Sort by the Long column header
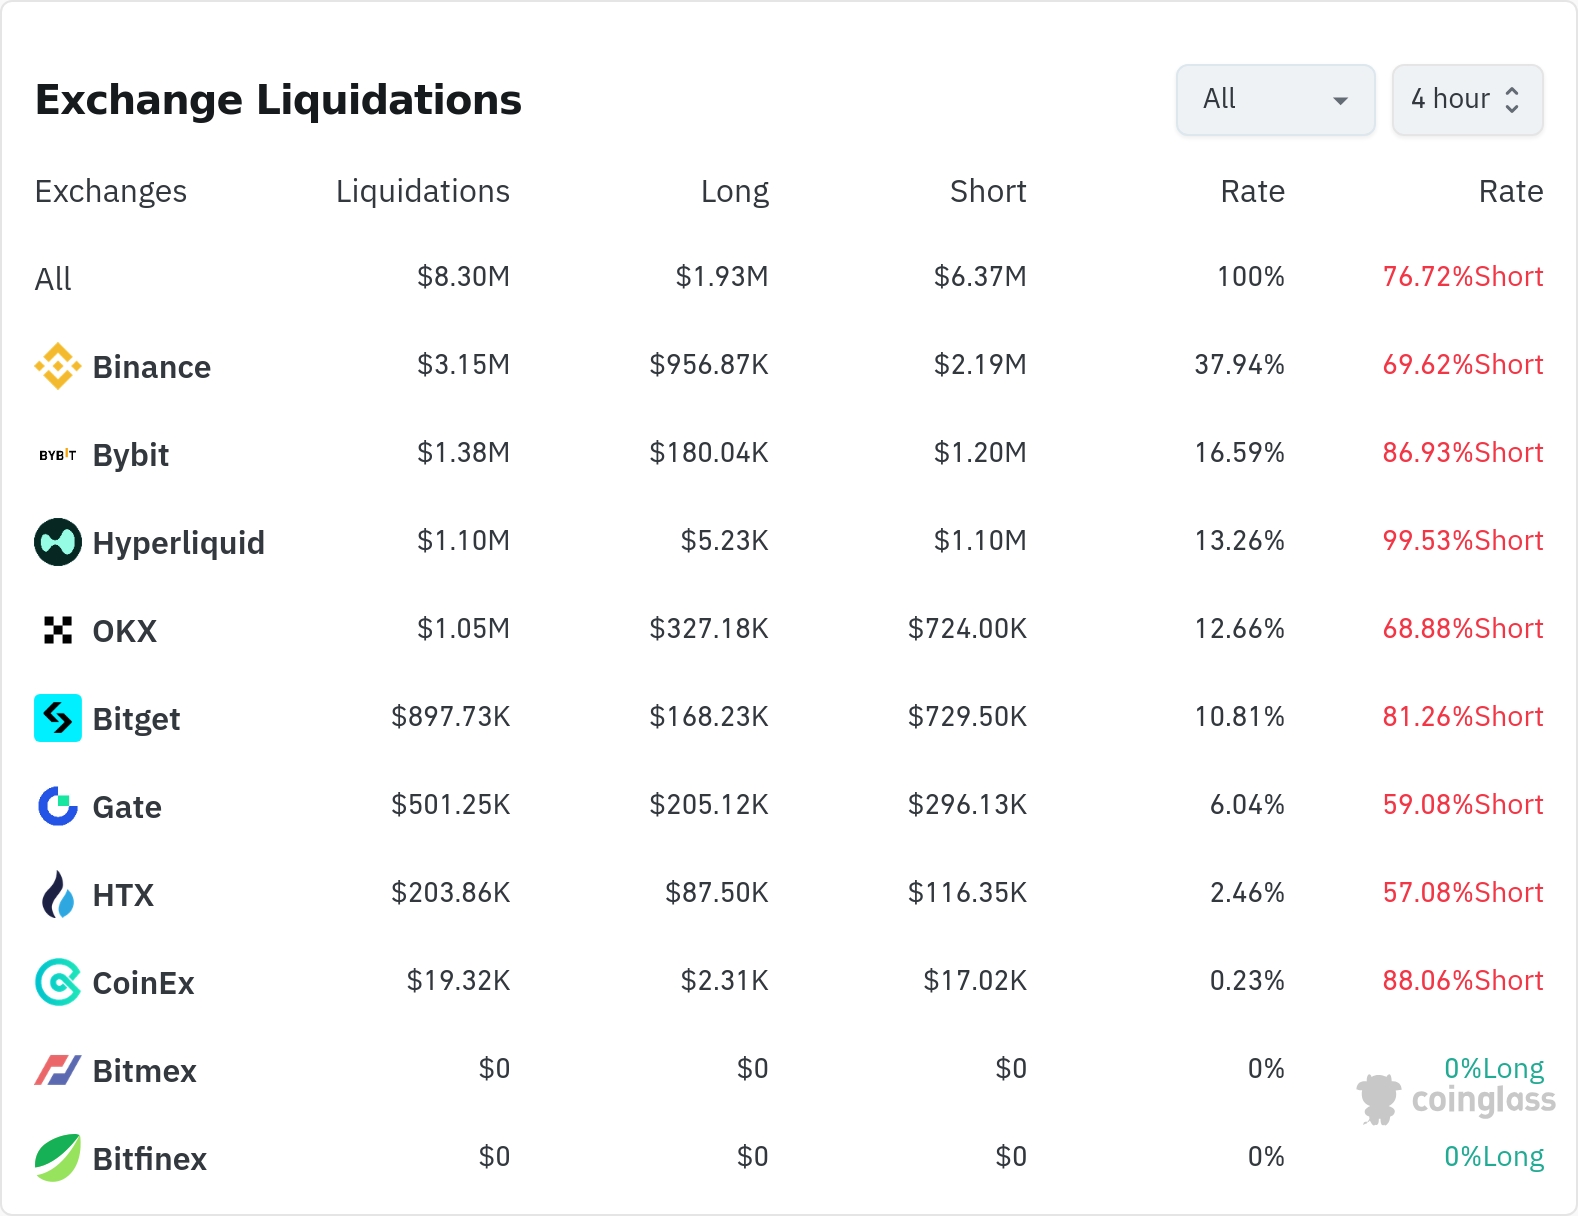 [x=734, y=191]
